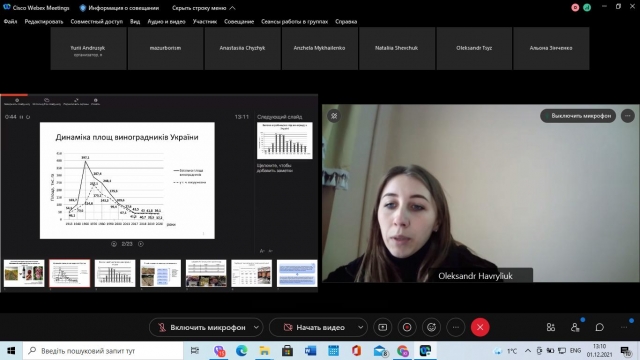Image resolution: width=640 pixels, height=360 pixels.
Task: Click next slide arrow below slide
Action: pos(141,244)
